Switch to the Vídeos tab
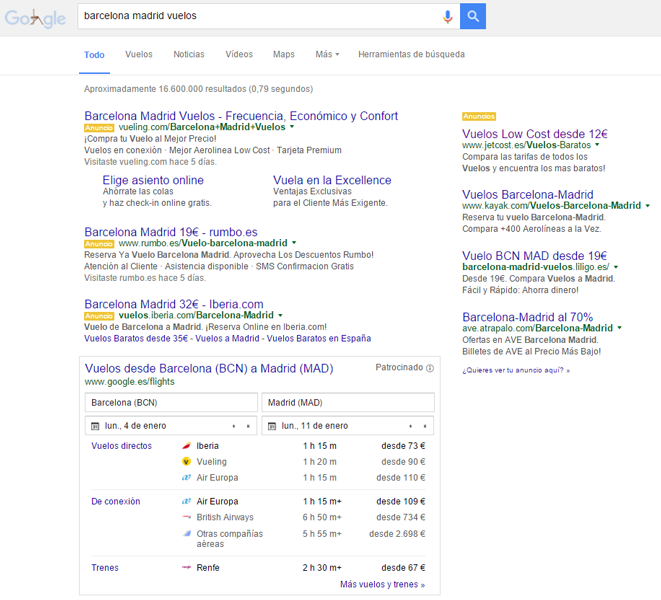 point(239,54)
